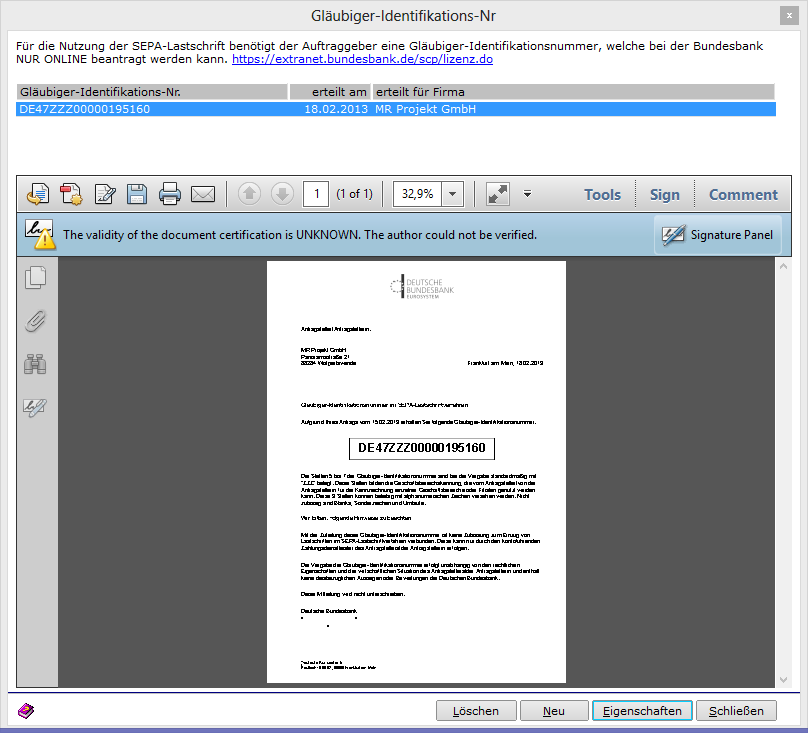Viewport: 808px width, 733px height.
Task: Select the row DE47ZZZ00000195160
Action: pyautogui.click(x=396, y=109)
